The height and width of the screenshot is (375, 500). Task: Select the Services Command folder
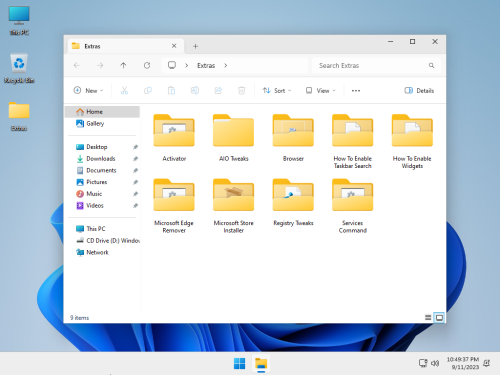click(x=353, y=206)
